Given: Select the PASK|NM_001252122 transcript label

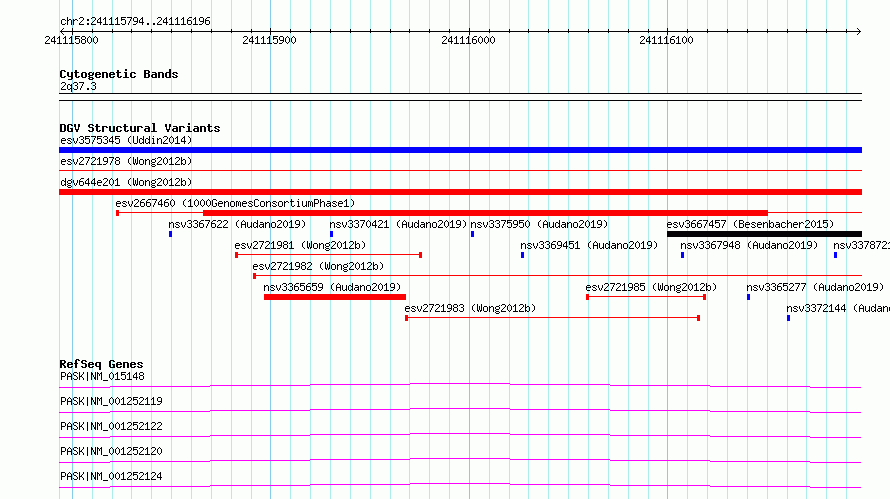Looking at the screenshot, I should click(111, 426).
